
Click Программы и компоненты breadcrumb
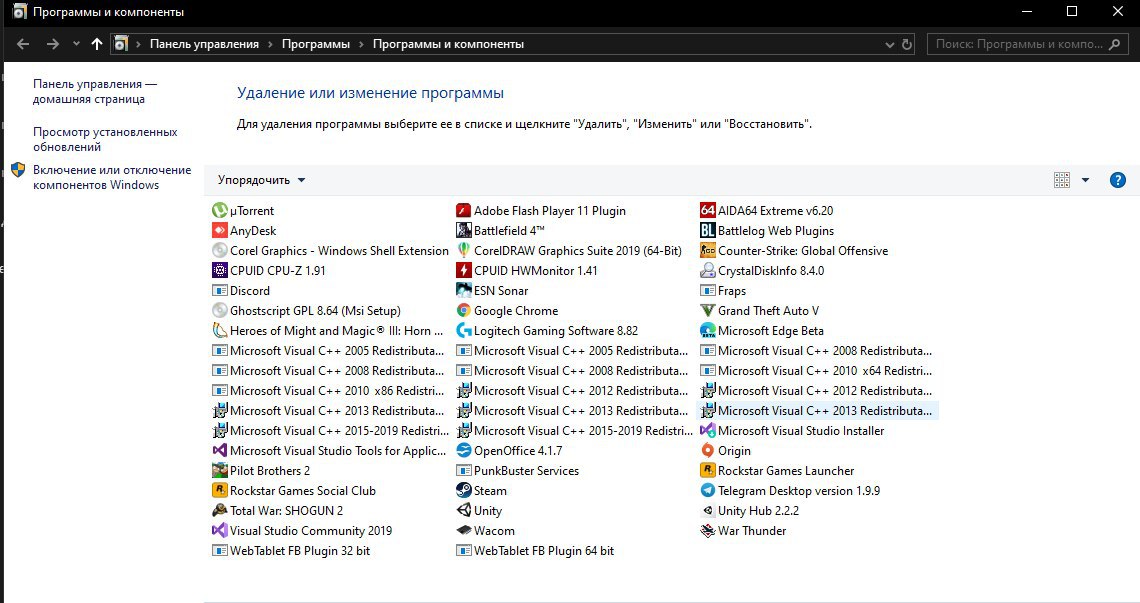tap(448, 44)
